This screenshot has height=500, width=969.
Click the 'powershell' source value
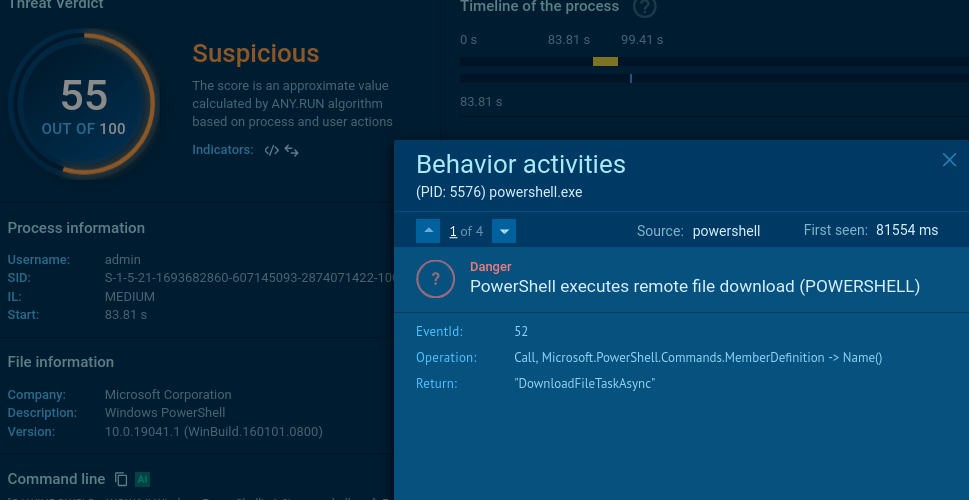(x=726, y=231)
